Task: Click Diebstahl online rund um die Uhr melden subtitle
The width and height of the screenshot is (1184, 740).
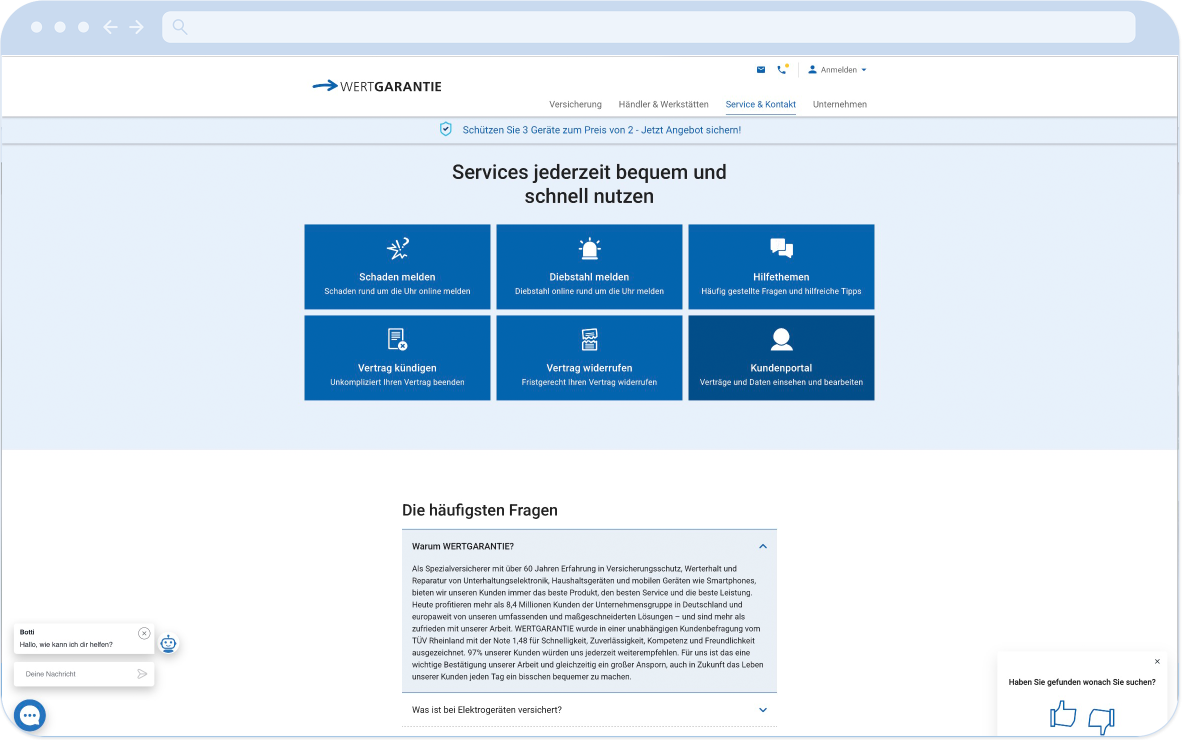Action: [x=589, y=291]
